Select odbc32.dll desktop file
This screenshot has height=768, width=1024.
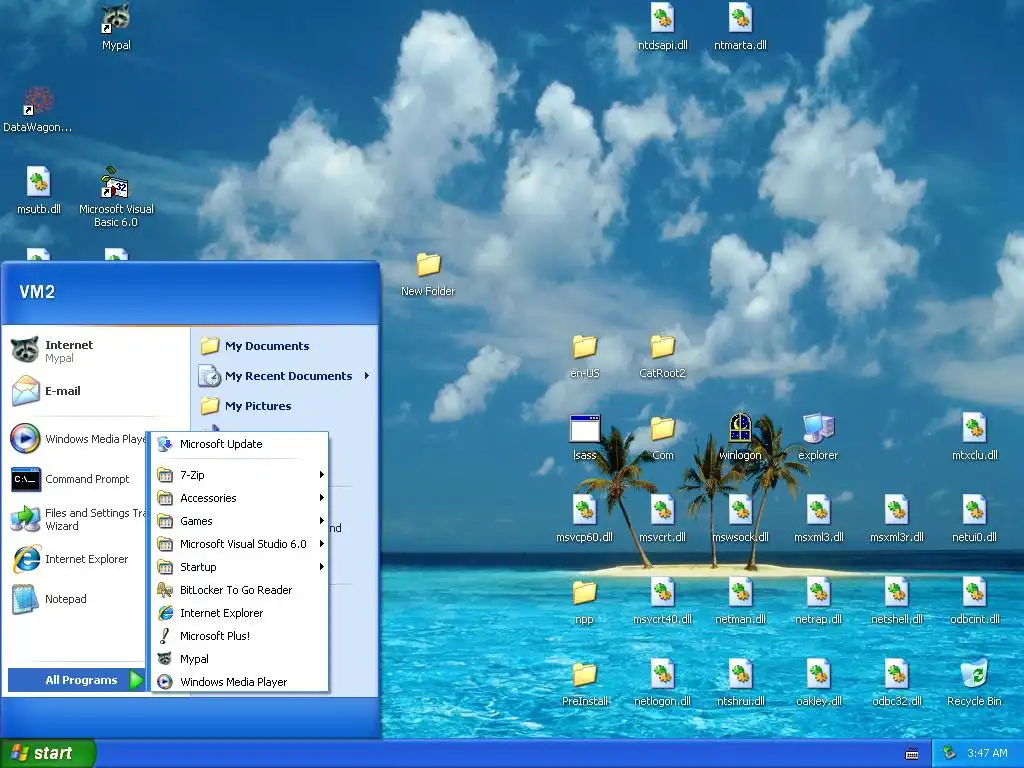[897, 683]
